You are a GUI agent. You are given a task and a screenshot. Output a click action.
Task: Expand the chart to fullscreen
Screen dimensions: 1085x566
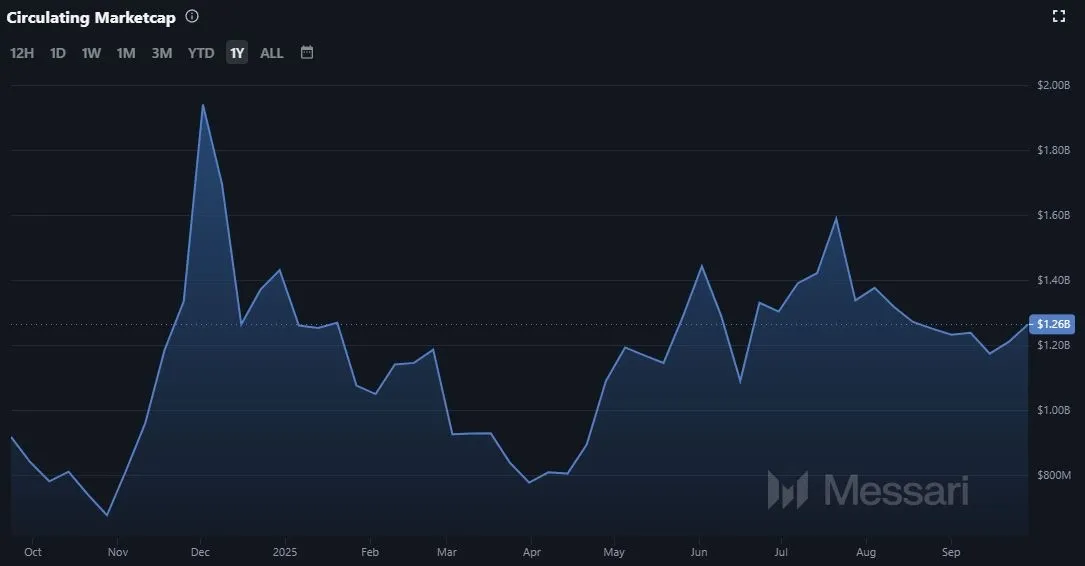pyautogui.click(x=1059, y=16)
